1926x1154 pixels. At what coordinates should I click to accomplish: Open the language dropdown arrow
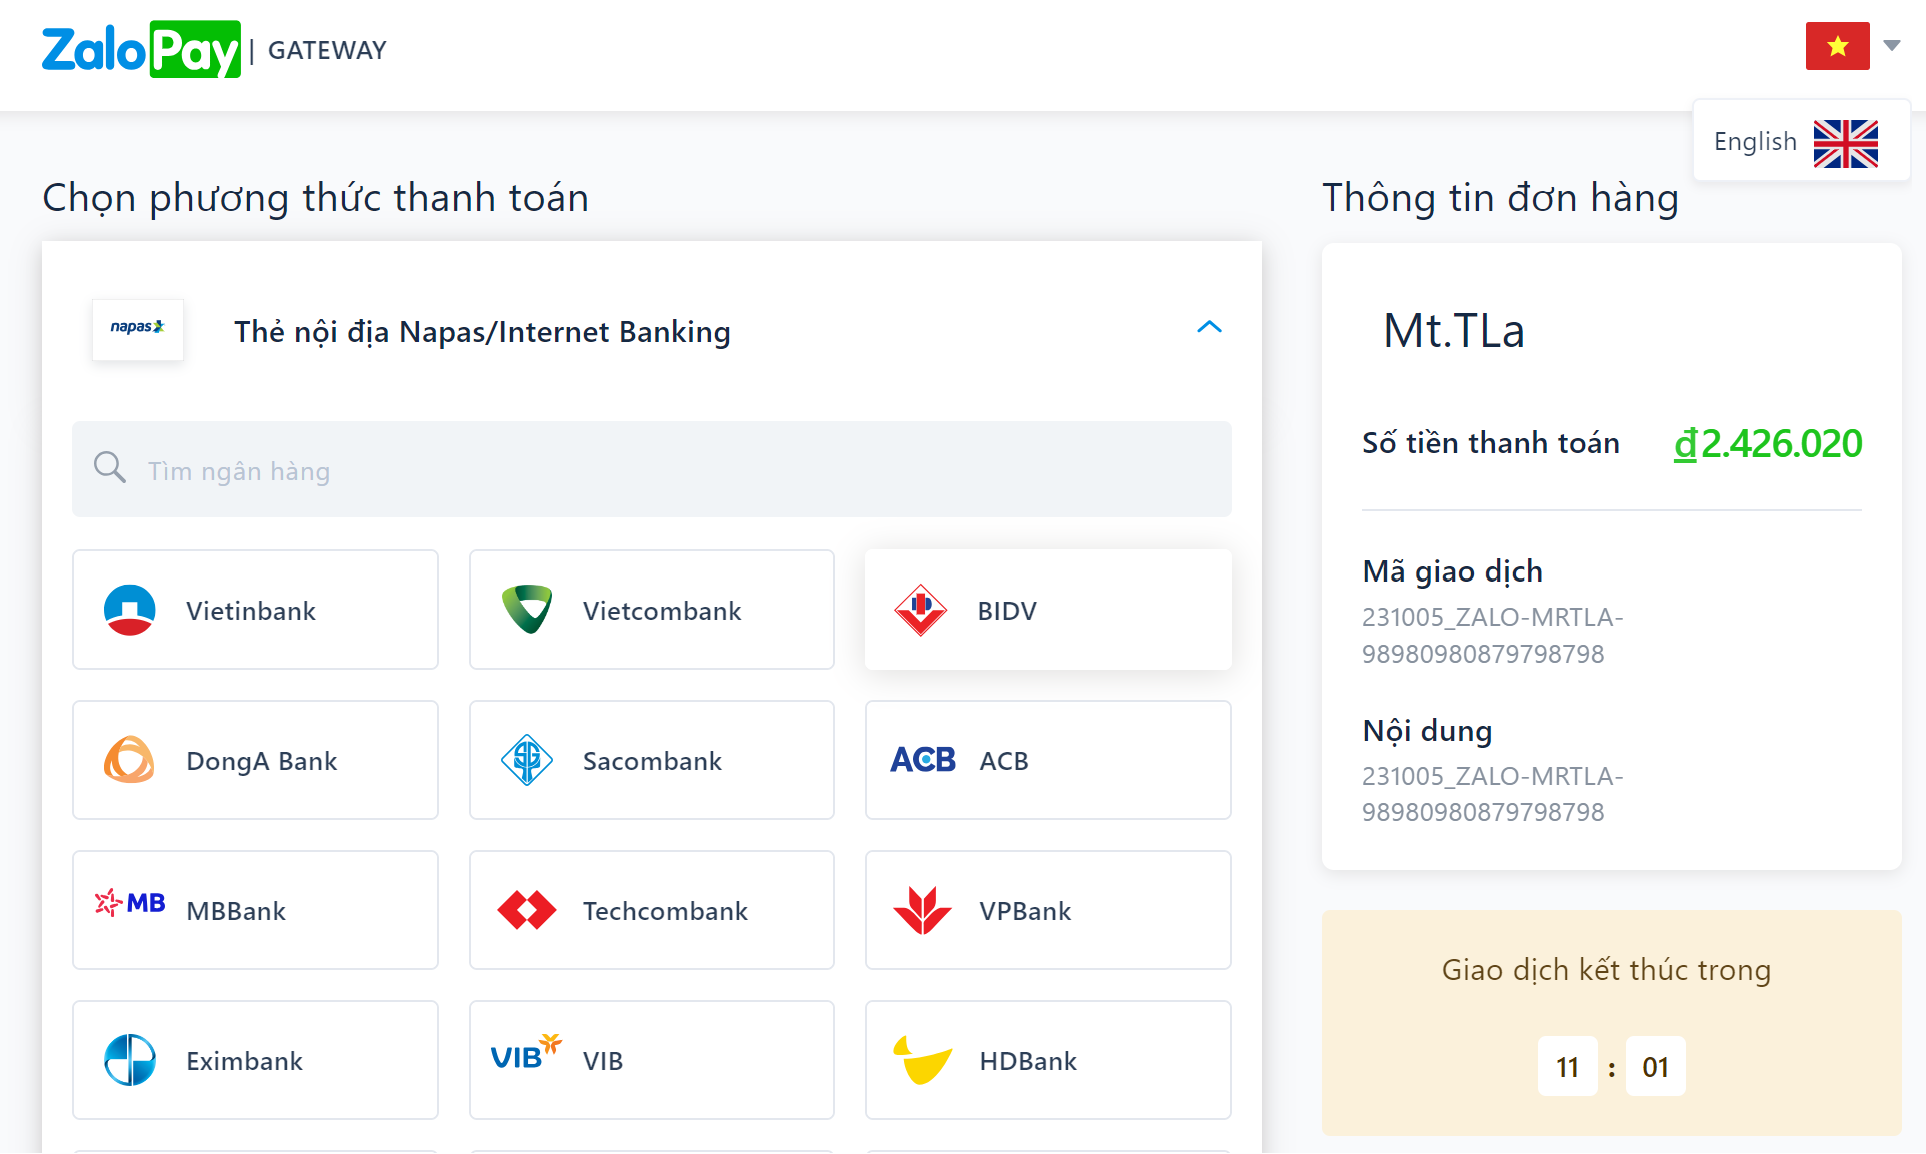tap(1891, 45)
